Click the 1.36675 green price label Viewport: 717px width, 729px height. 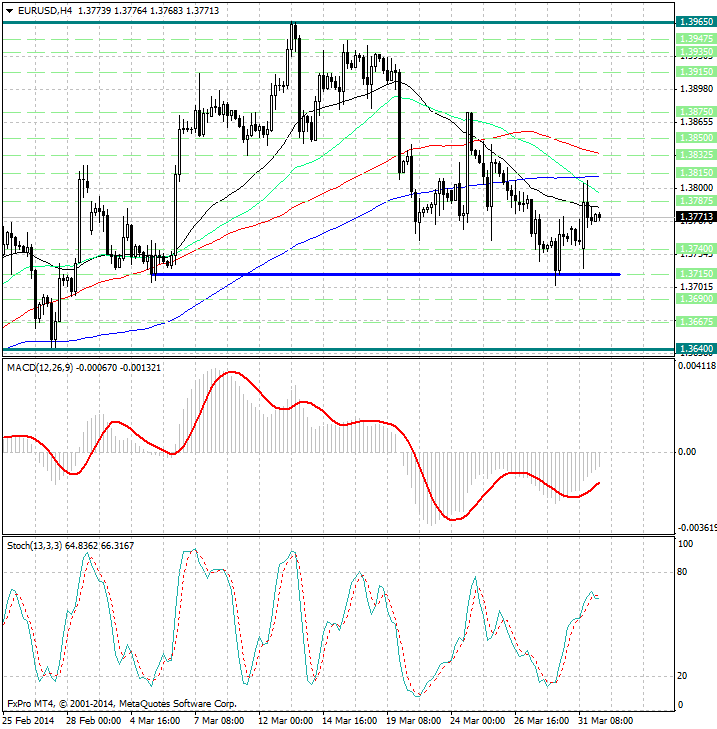[696, 321]
